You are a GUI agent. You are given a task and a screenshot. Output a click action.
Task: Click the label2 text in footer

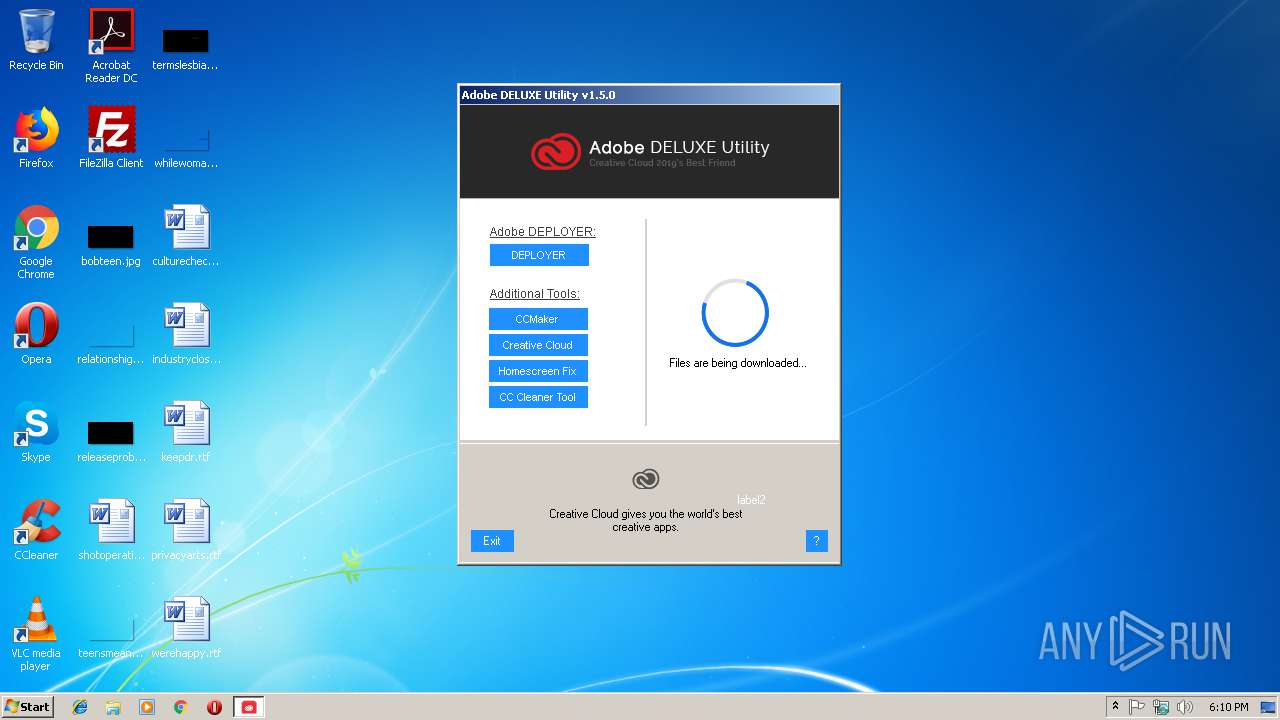(x=751, y=499)
